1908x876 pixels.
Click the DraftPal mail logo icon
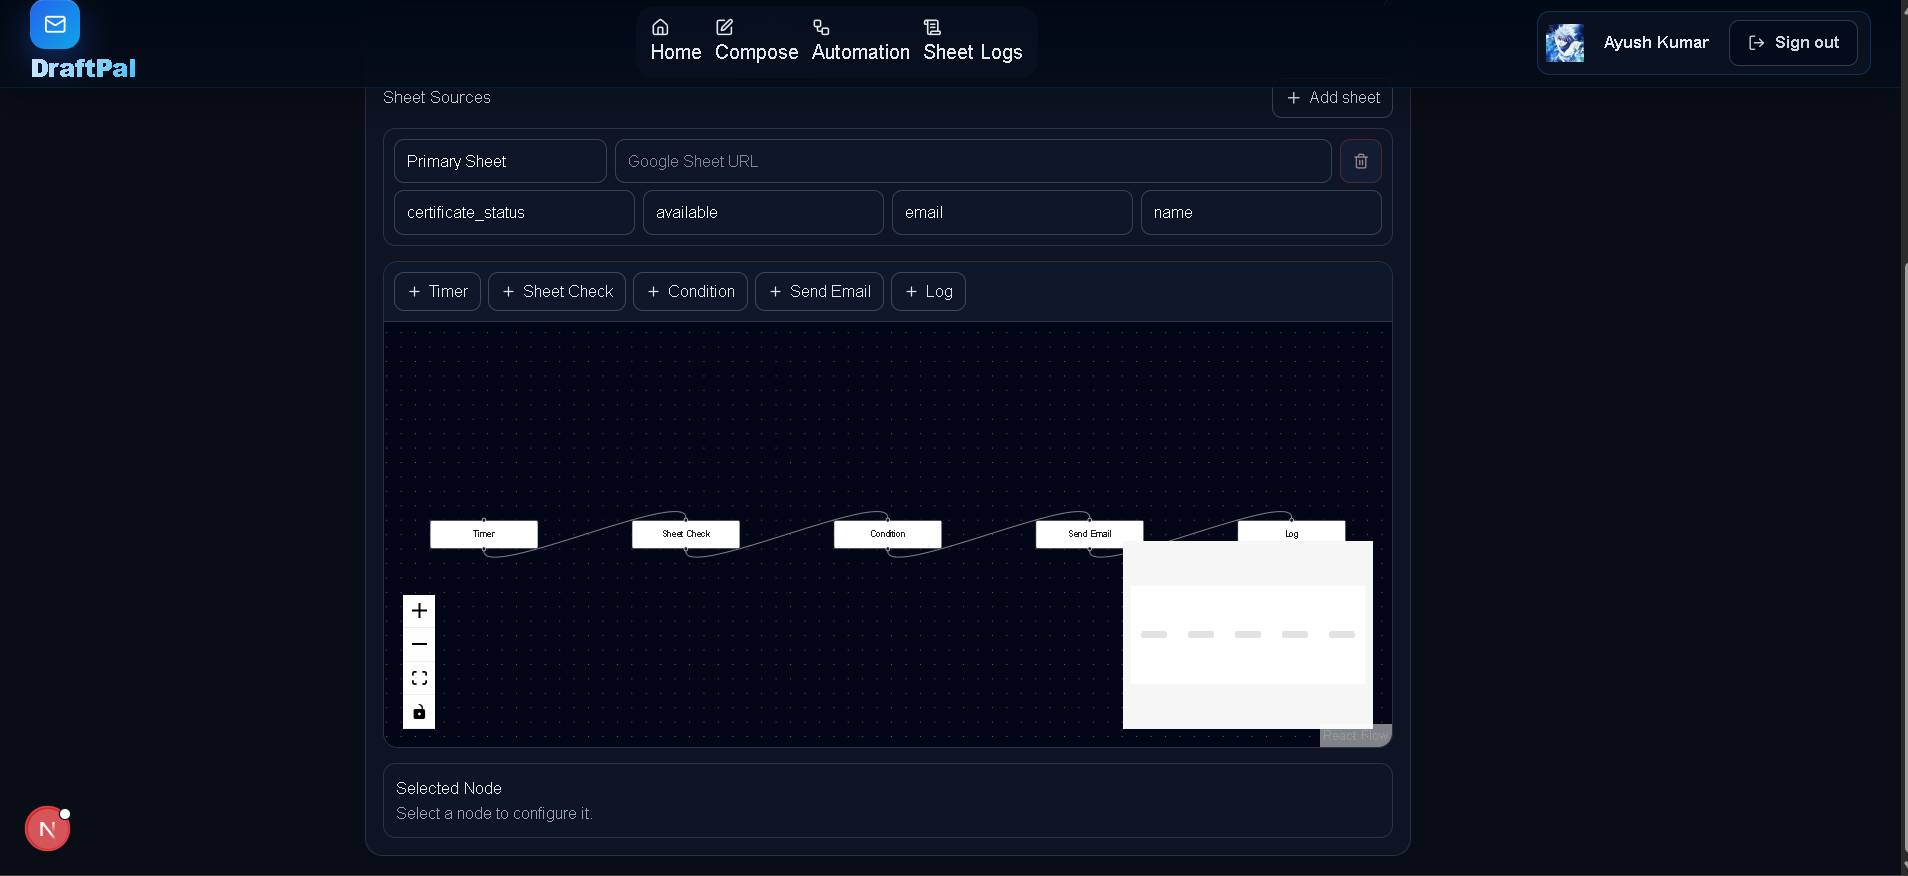55,24
